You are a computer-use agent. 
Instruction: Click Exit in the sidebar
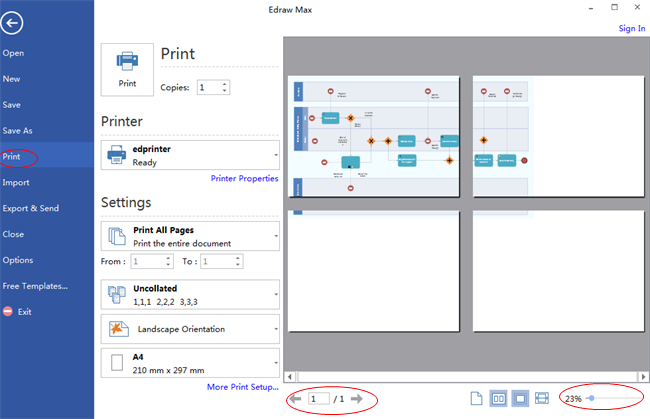(24, 312)
